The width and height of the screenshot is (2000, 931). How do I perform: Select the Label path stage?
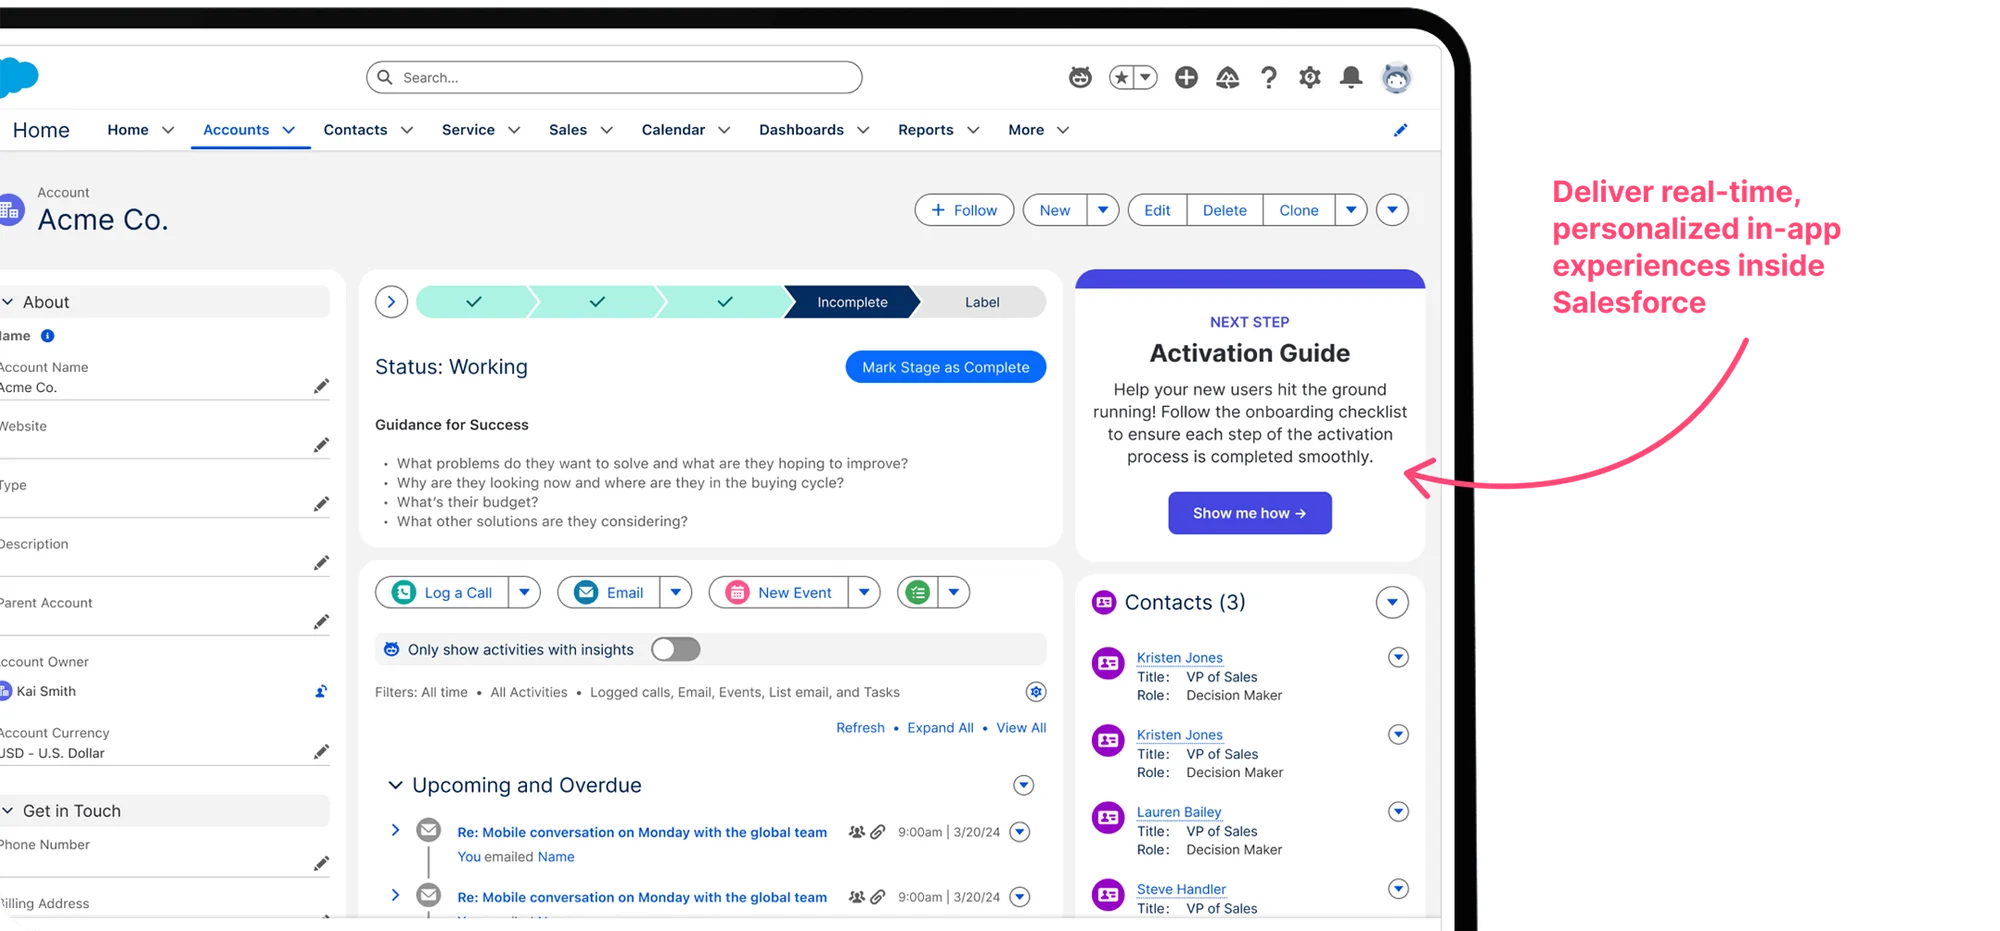click(982, 302)
